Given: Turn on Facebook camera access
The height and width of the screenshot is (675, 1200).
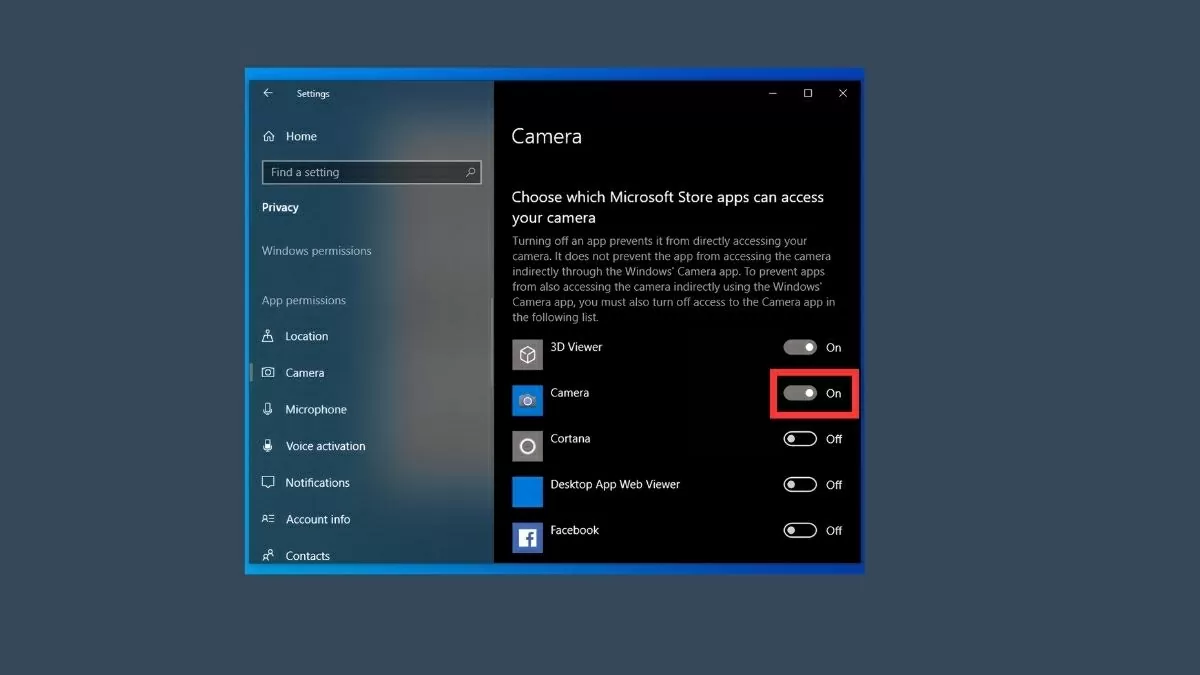Looking at the screenshot, I should coord(800,530).
